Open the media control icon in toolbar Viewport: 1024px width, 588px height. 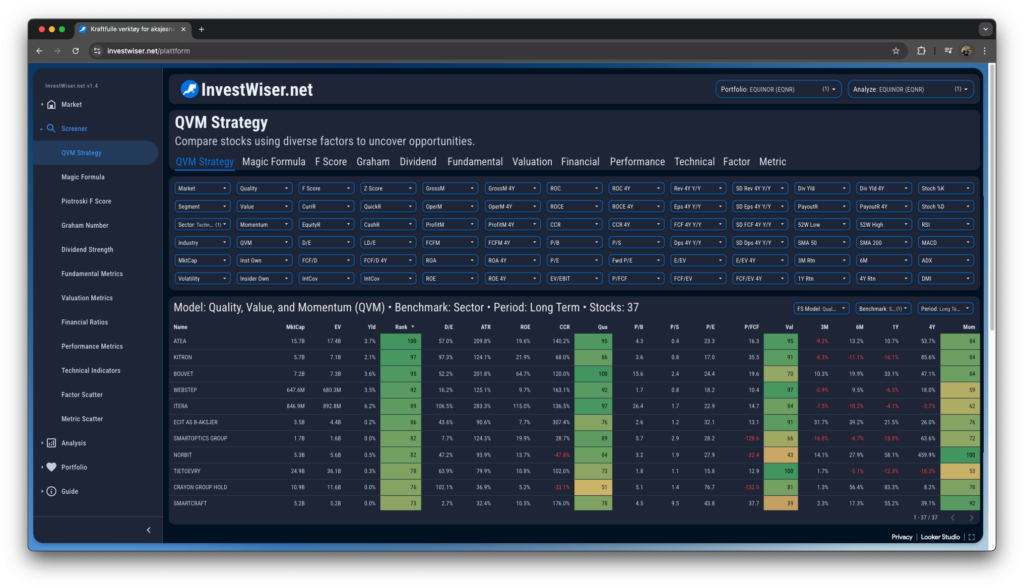point(948,51)
